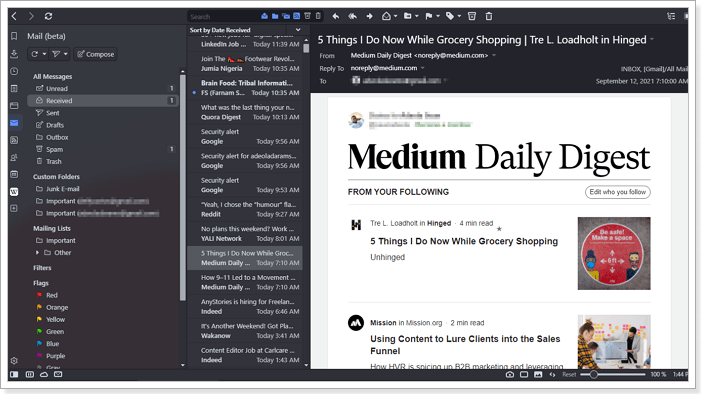Click the Reply All double-arrow icon
Viewport: 701px width, 394px height.
click(352, 16)
